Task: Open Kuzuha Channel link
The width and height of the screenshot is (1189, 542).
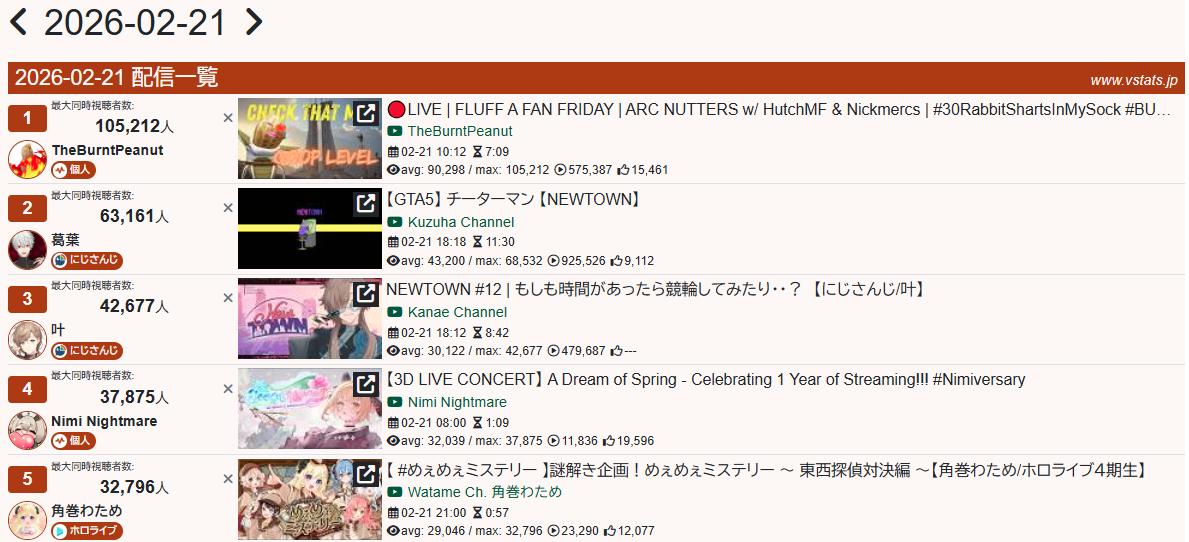Action: [460, 222]
